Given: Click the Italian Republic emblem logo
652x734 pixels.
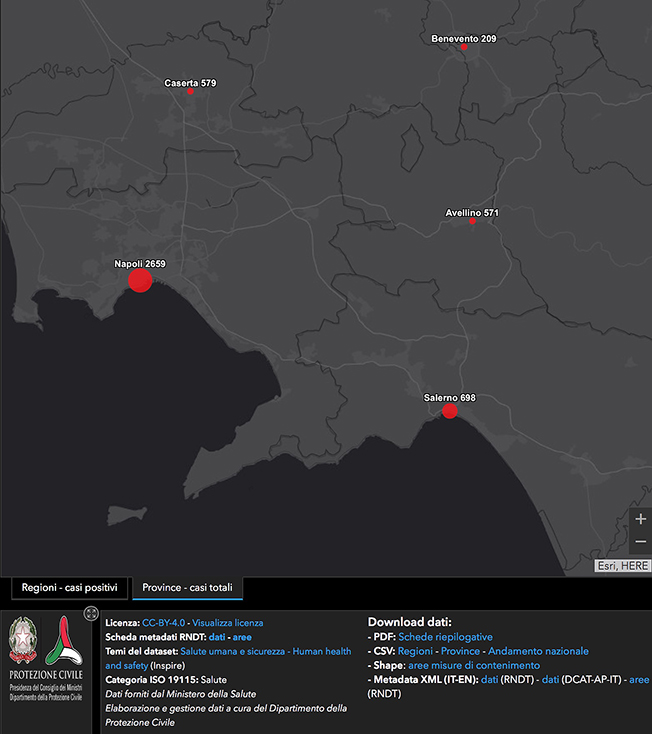Looking at the screenshot, I should (22, 640).
